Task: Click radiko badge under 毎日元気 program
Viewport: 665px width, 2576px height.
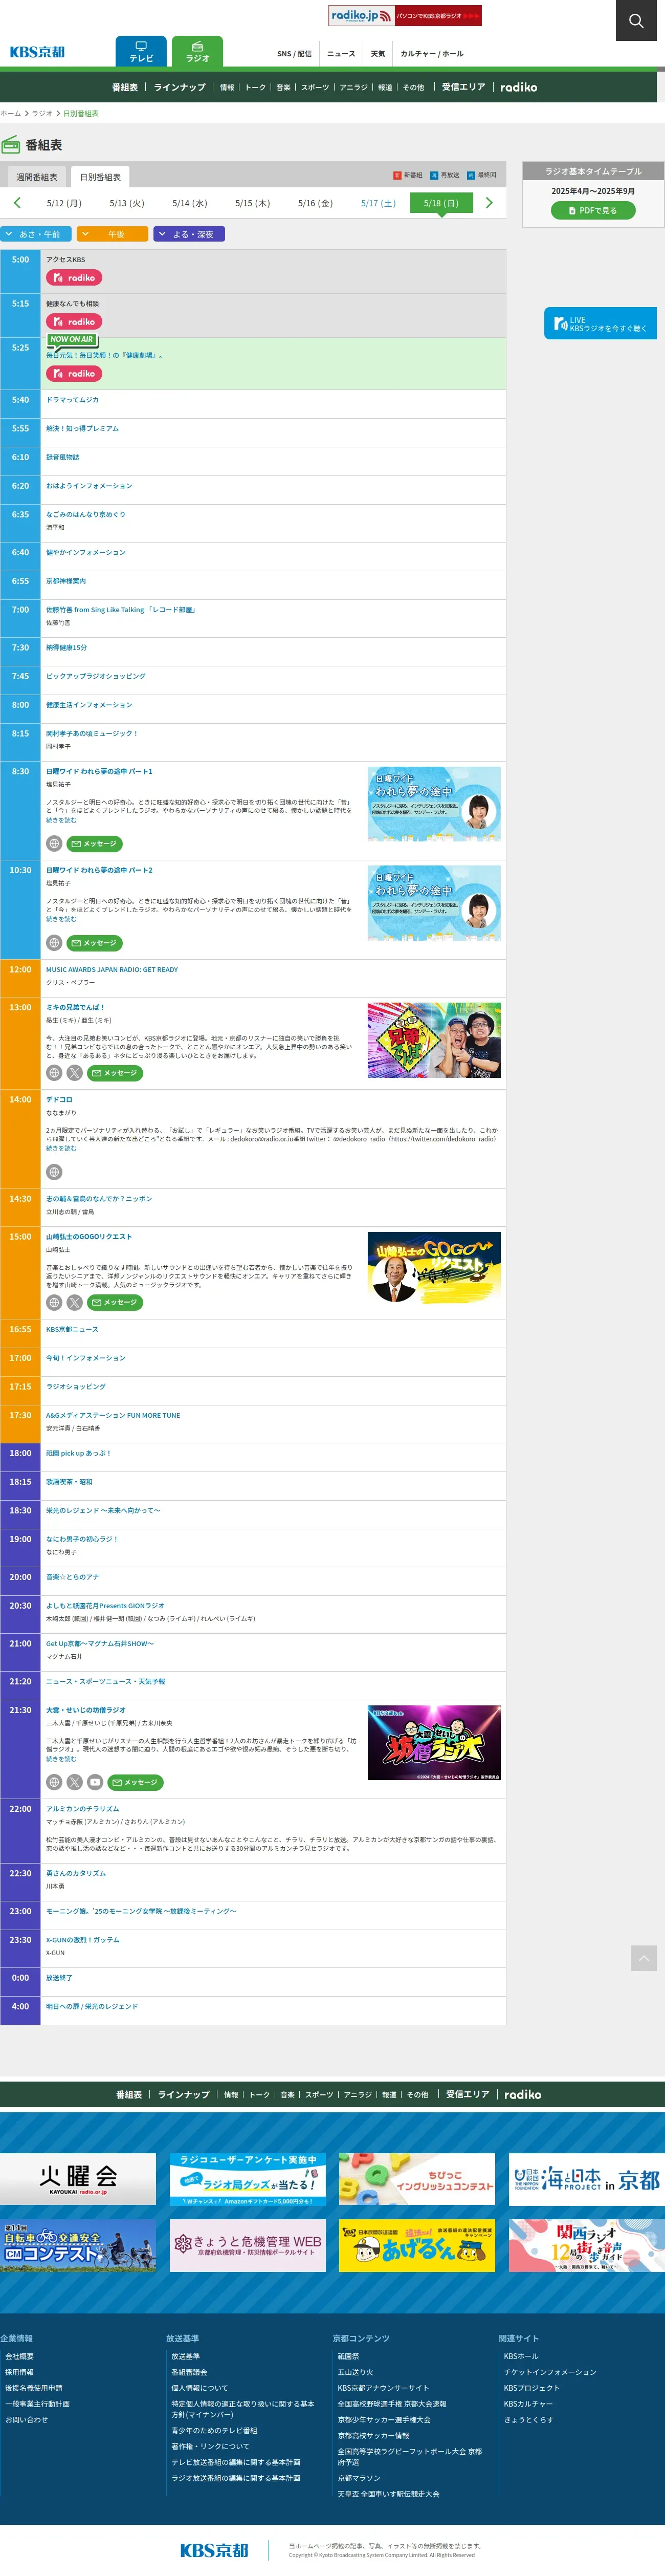Action: tap(74, 373)
